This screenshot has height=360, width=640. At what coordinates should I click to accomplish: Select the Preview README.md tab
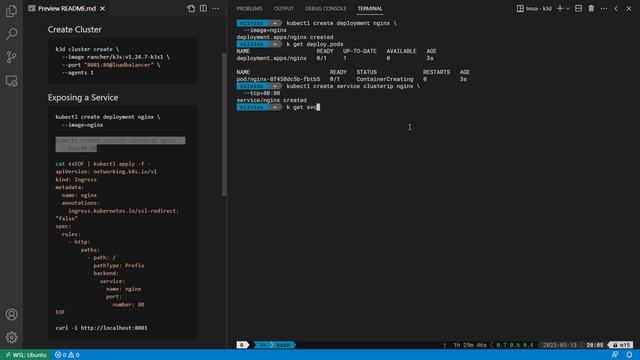coord(67,9)
